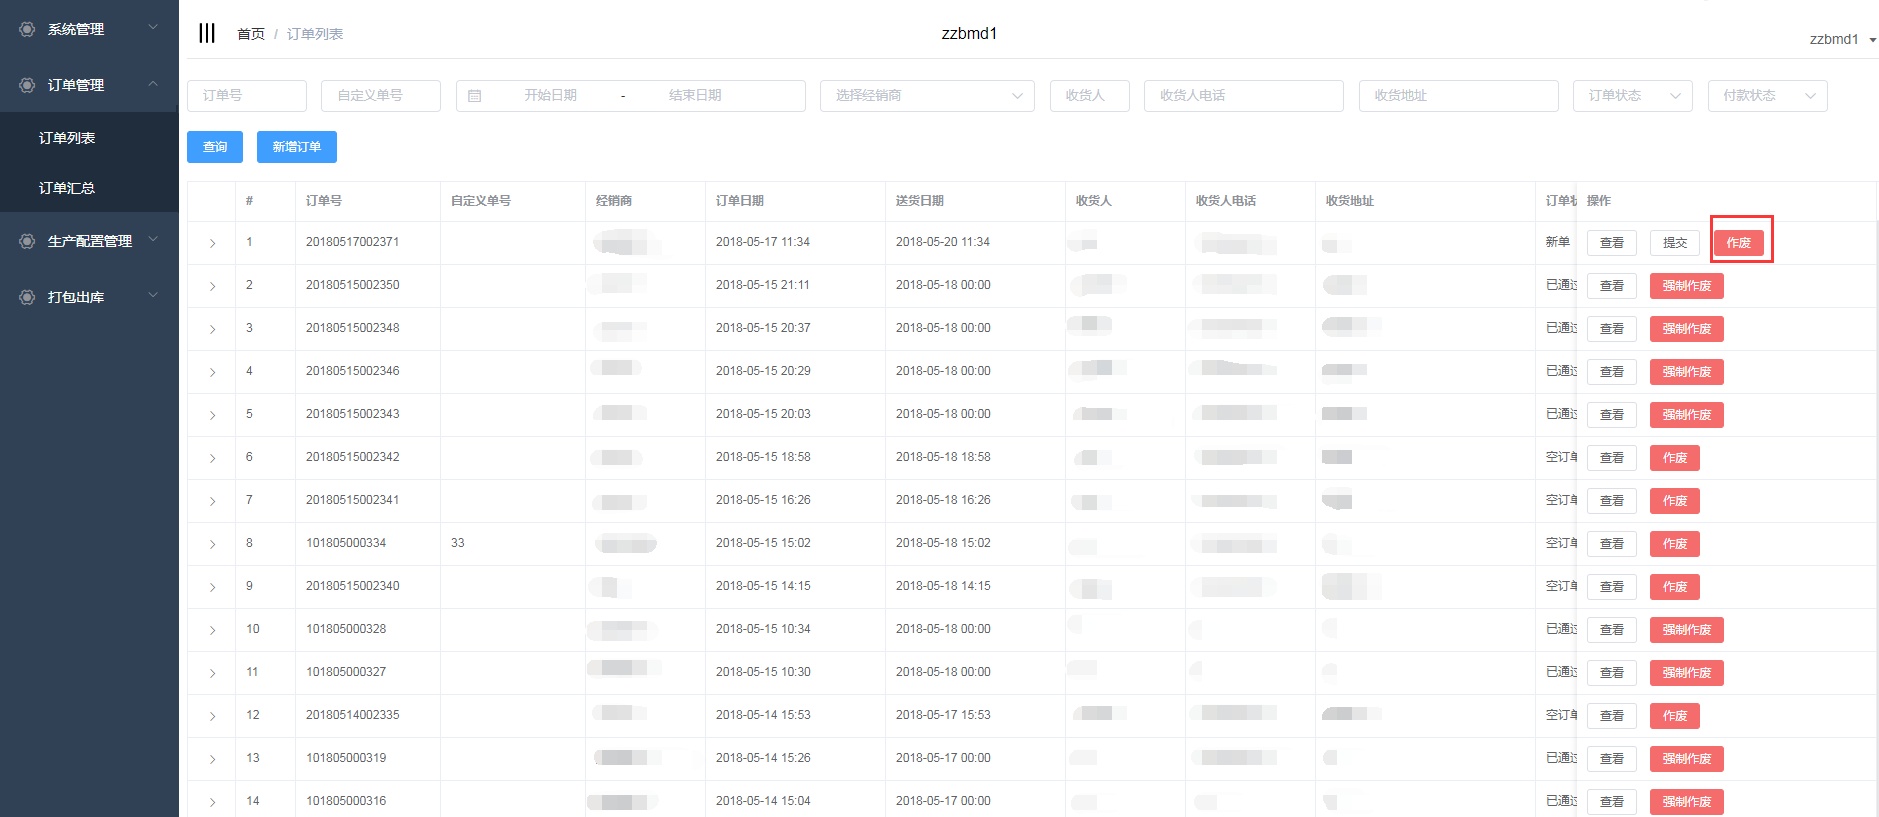Click the 订单号 input field
The image size is (1879, 817).
[247, 96]
